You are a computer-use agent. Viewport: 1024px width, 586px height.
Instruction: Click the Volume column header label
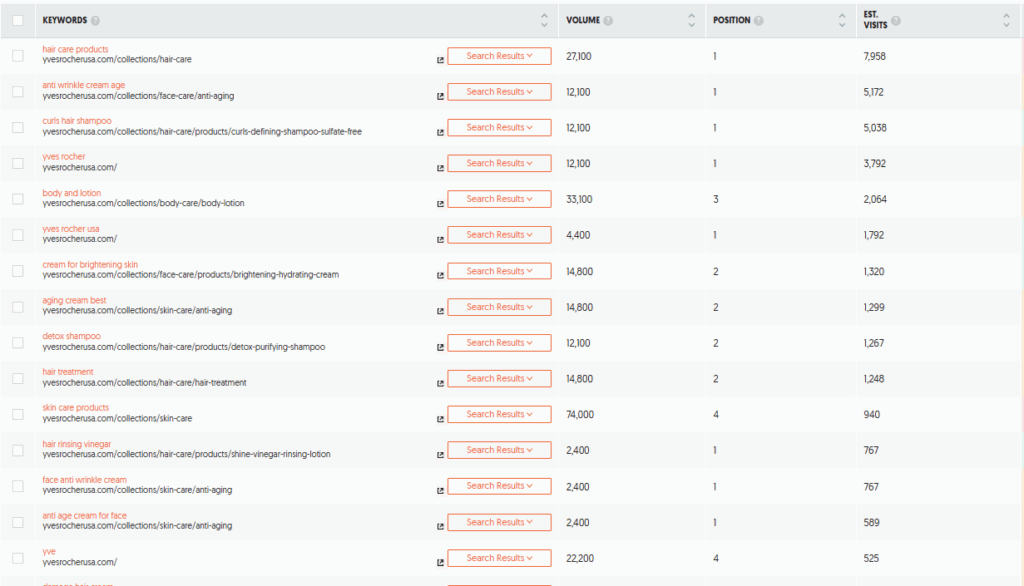pos(583,20)
